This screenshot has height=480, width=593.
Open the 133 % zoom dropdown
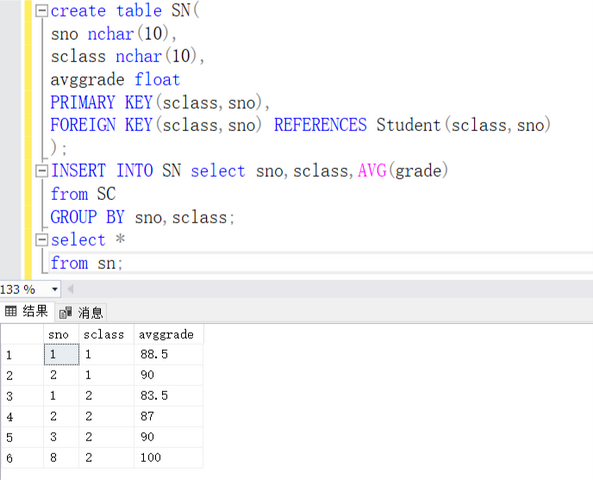(55, 290)
